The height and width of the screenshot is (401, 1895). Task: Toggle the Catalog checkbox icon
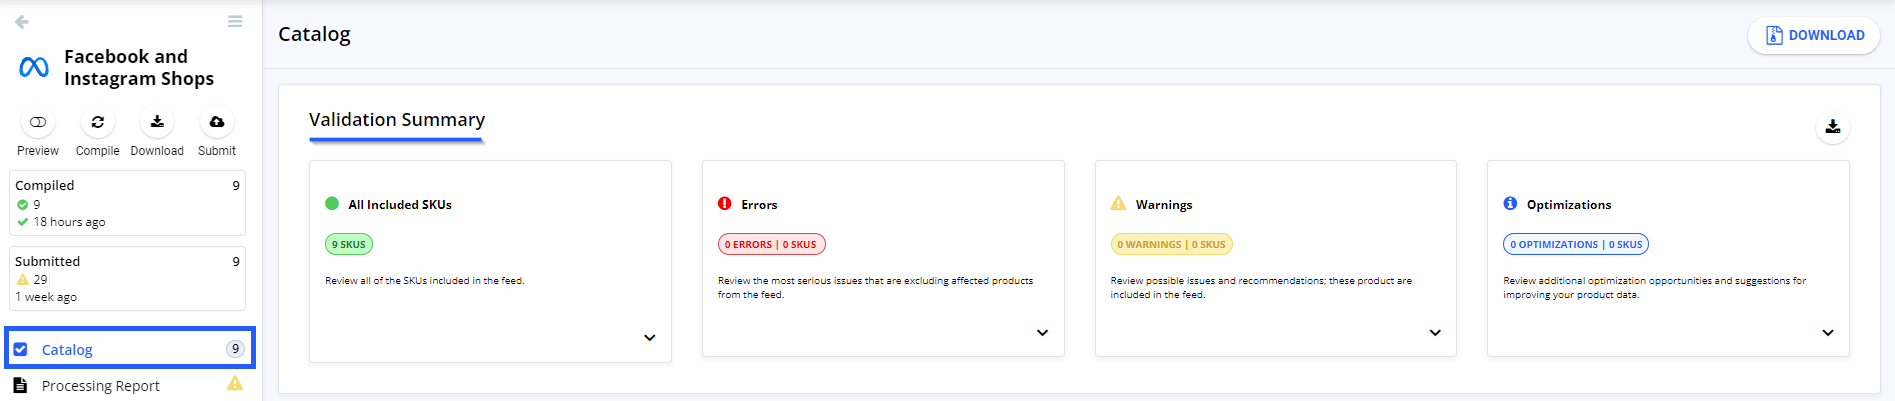pos(21,349)
